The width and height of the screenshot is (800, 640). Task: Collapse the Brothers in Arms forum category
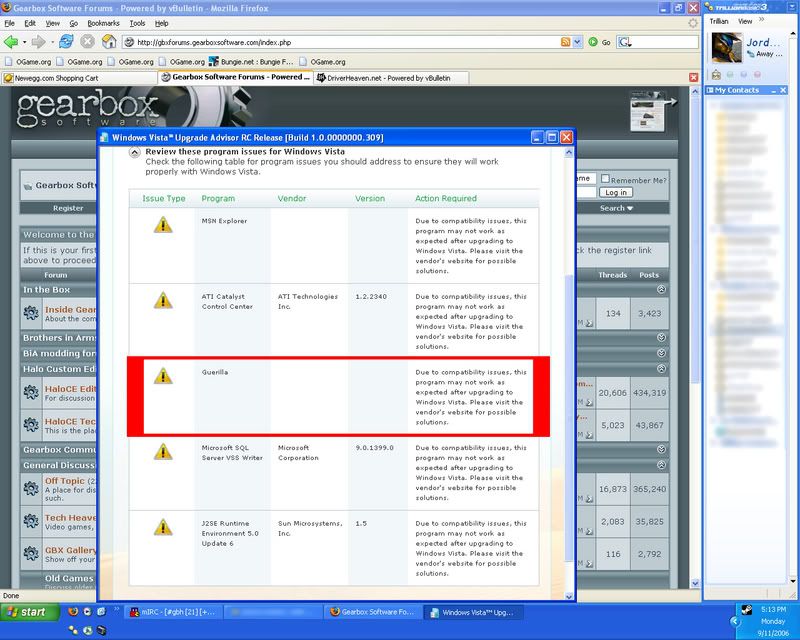(x=661, y=337)
